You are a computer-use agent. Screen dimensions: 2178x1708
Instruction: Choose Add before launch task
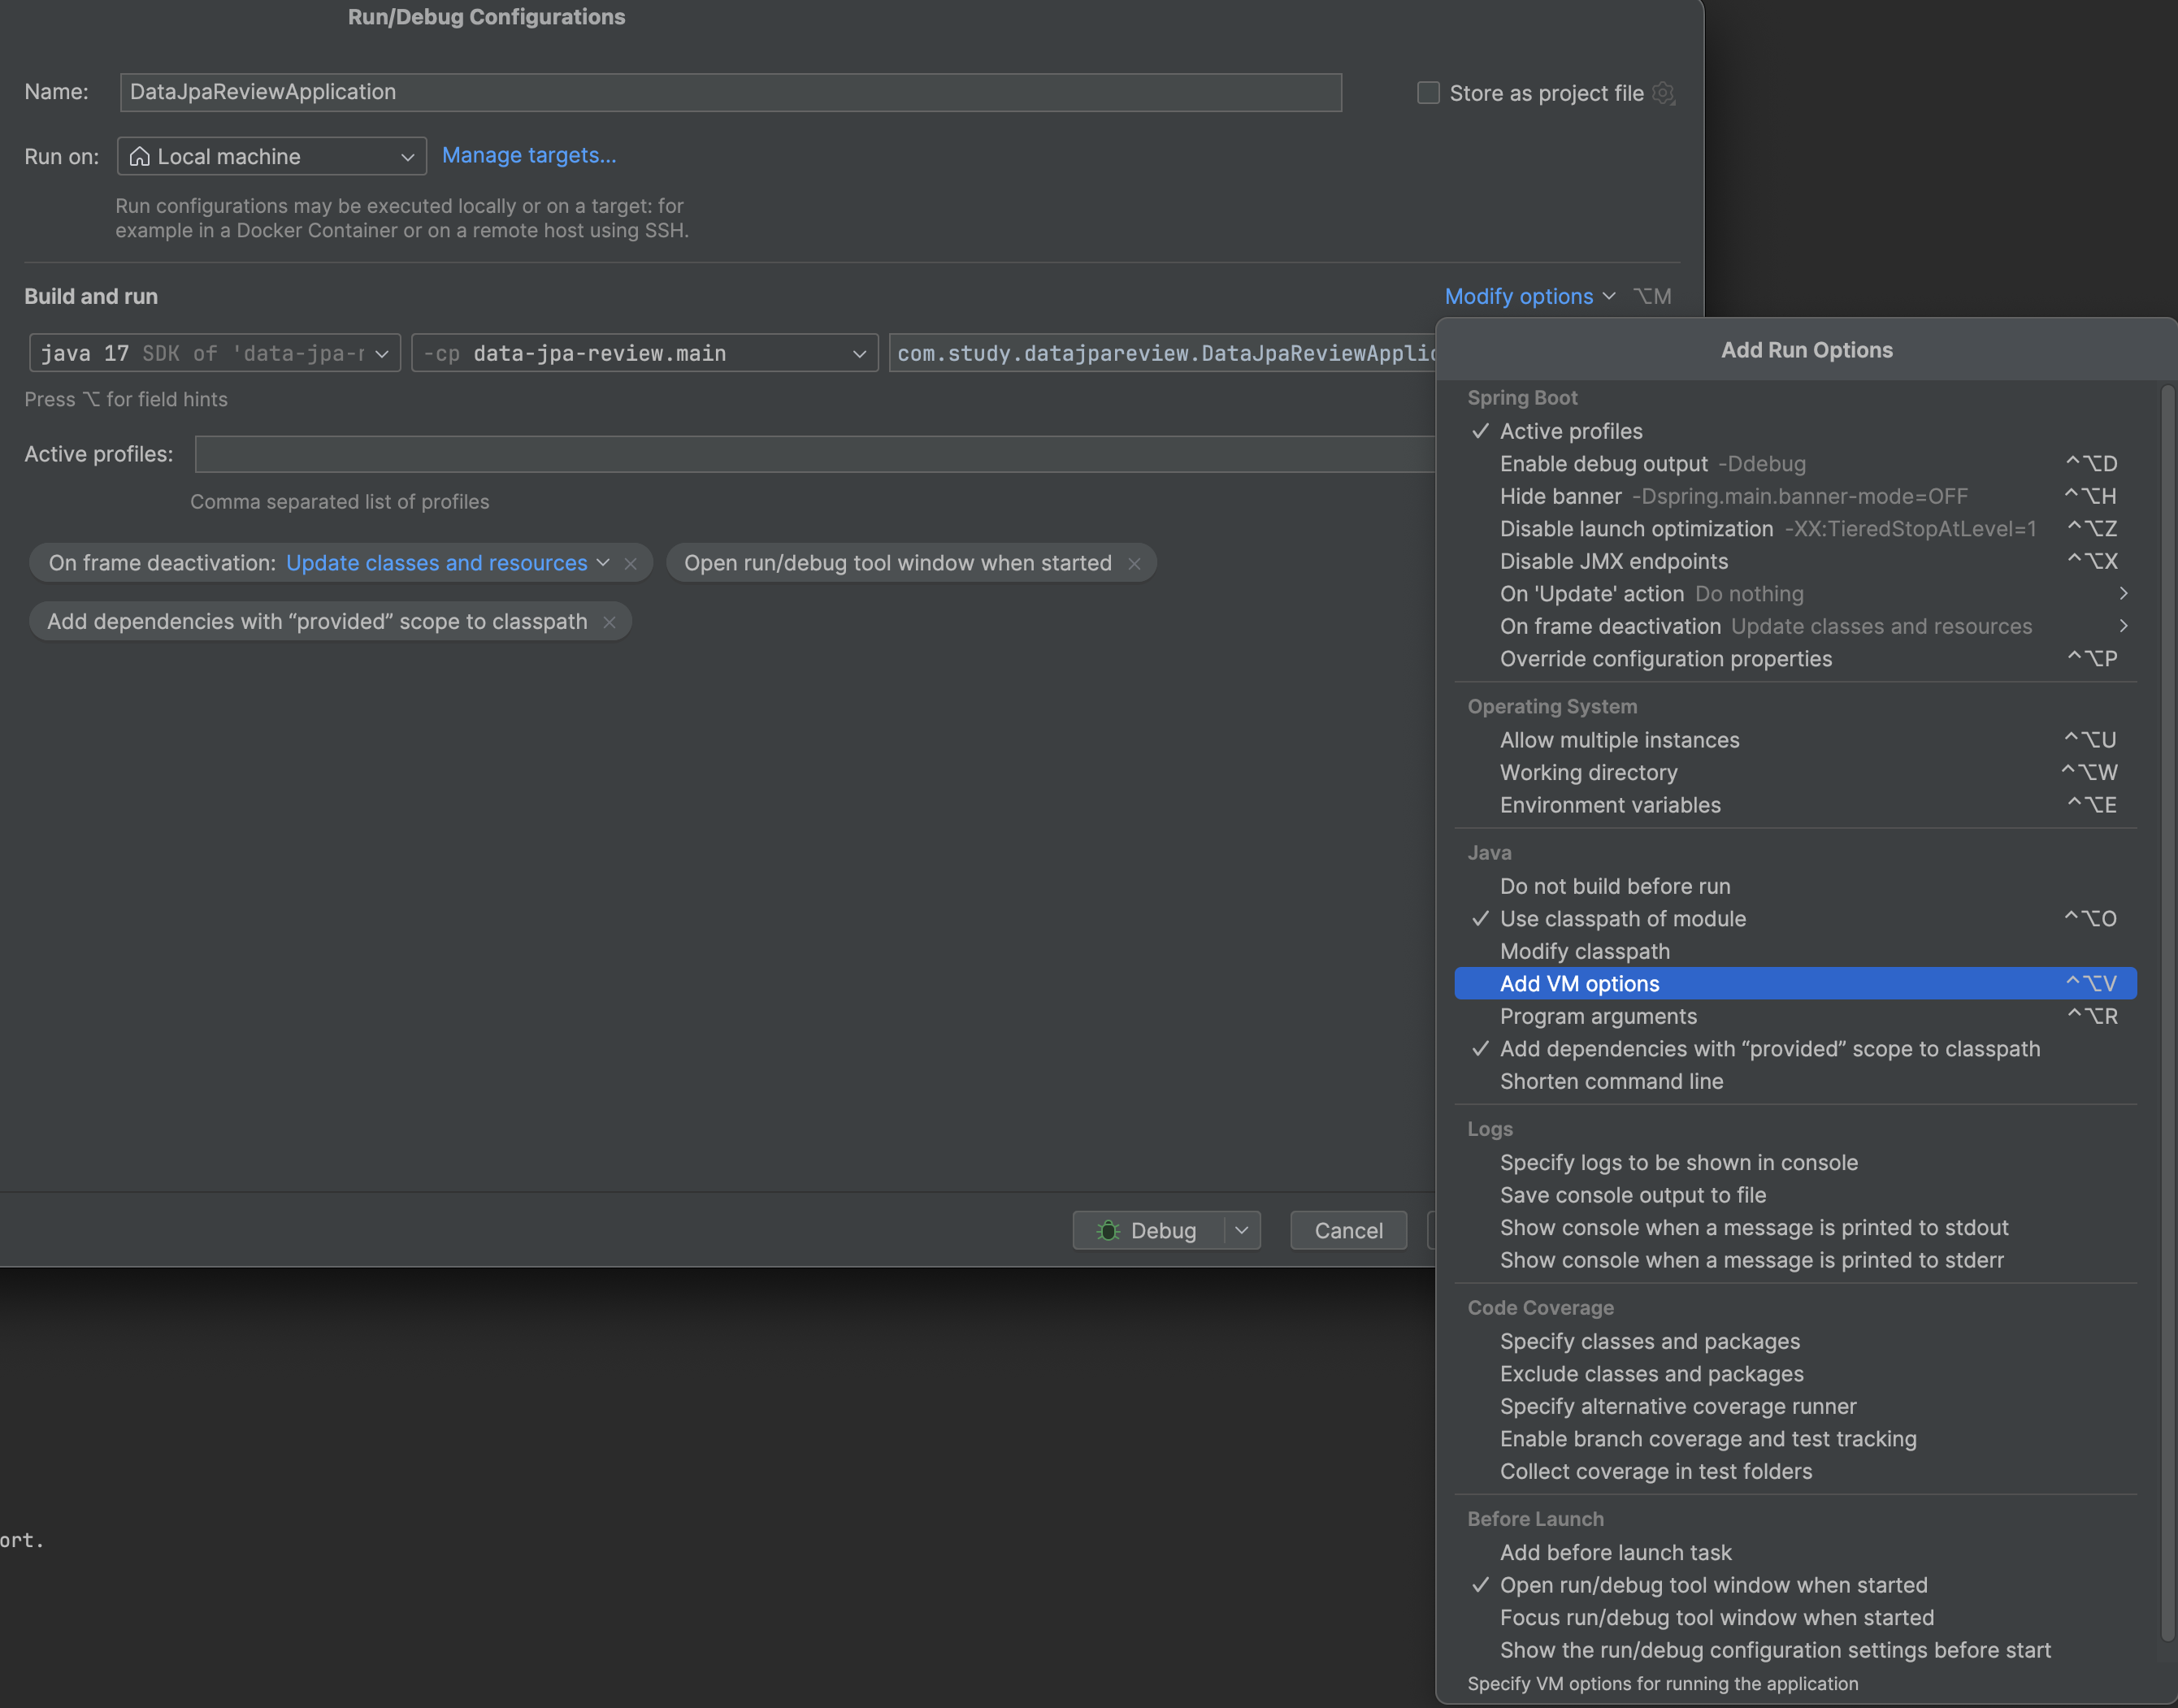[x=1795, y=1553]
